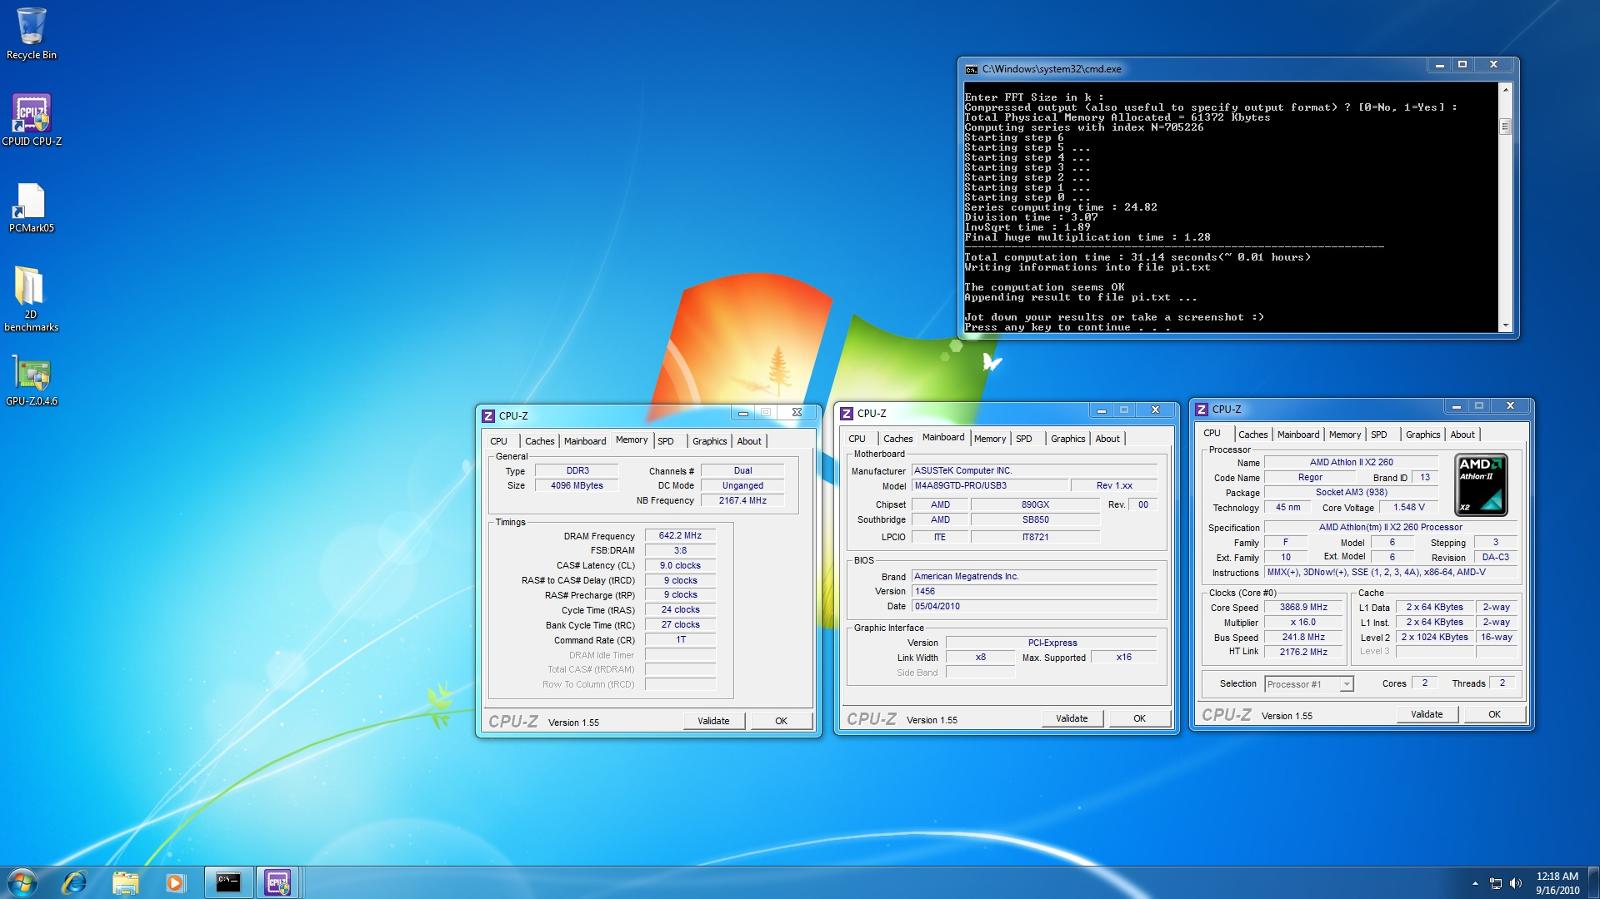This screenshot has height=899, width=1600.
Task: Click OK in Memory CPU-Z window
Action: click(781, 721)
